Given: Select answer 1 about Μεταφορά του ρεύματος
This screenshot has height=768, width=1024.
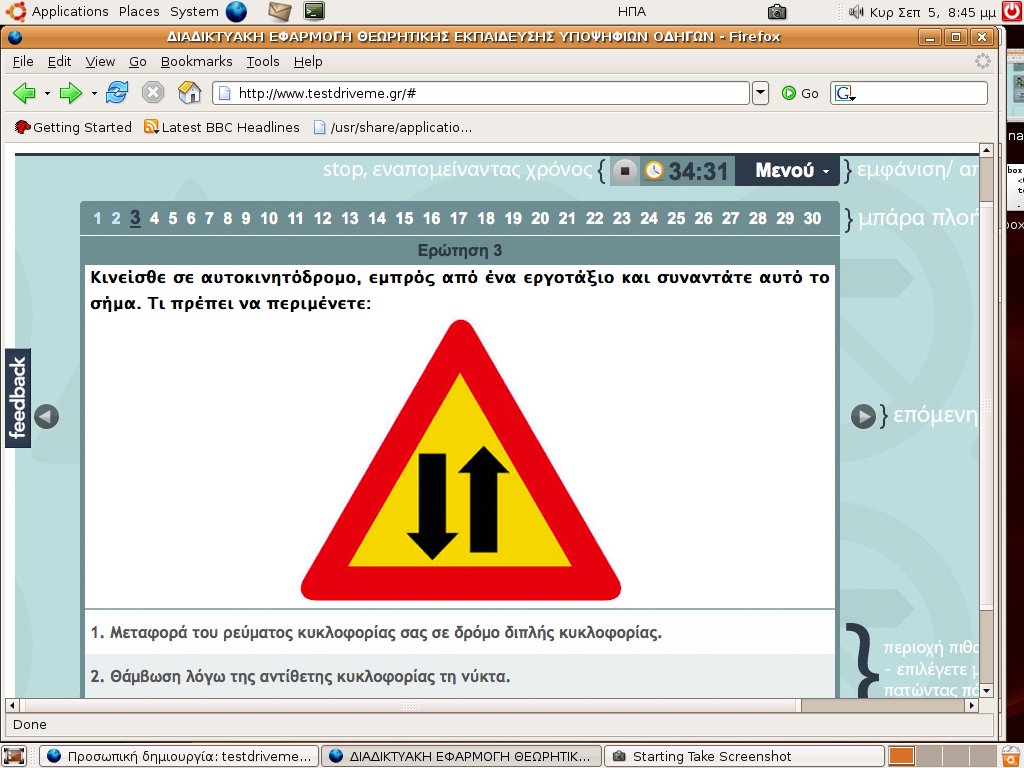Looking at the screenshot, I should click(460, 632).
